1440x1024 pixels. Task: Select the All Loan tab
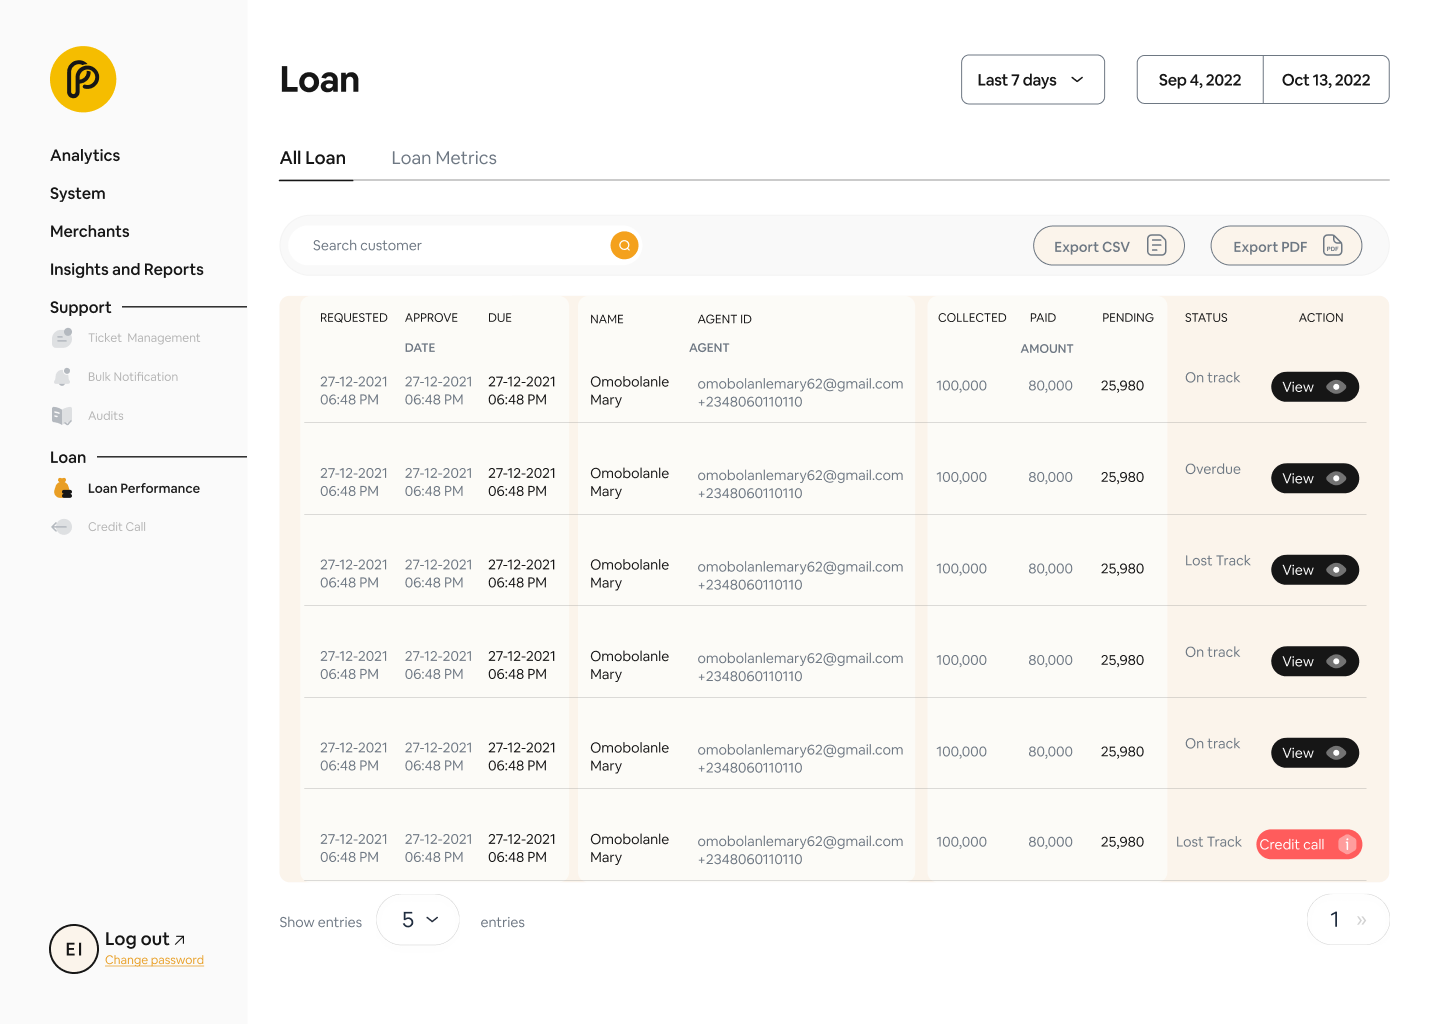313,158
